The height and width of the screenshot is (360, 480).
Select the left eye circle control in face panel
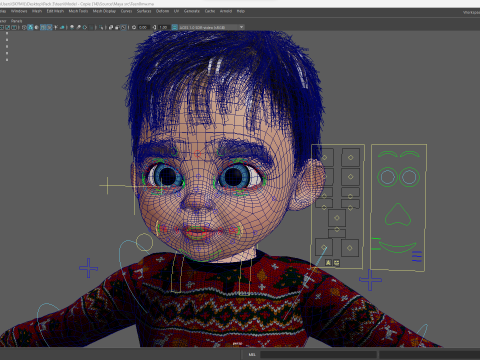[387, 177]
